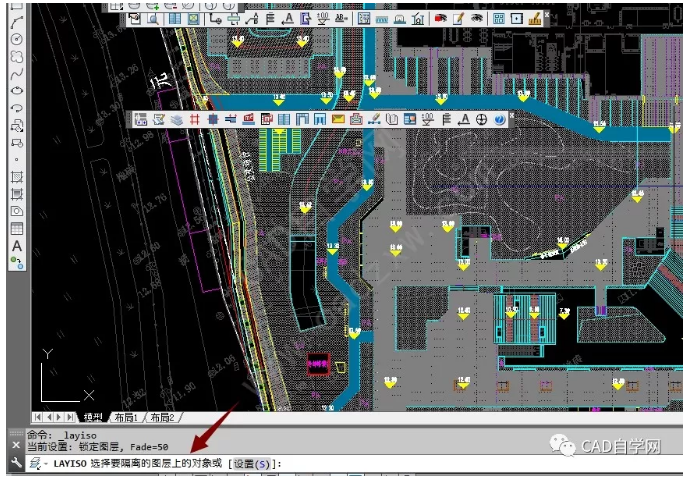Select the Point tool
The width and height of the screenshot is (690, 478).
tap(17, 160)
